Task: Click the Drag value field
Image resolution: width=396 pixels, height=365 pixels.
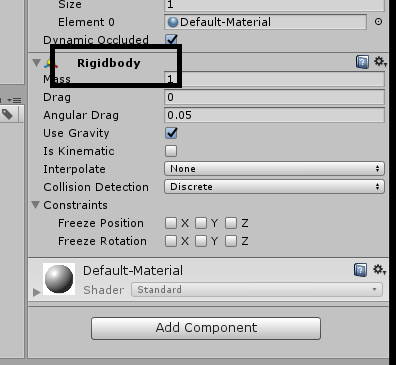Action: (274, 97)
